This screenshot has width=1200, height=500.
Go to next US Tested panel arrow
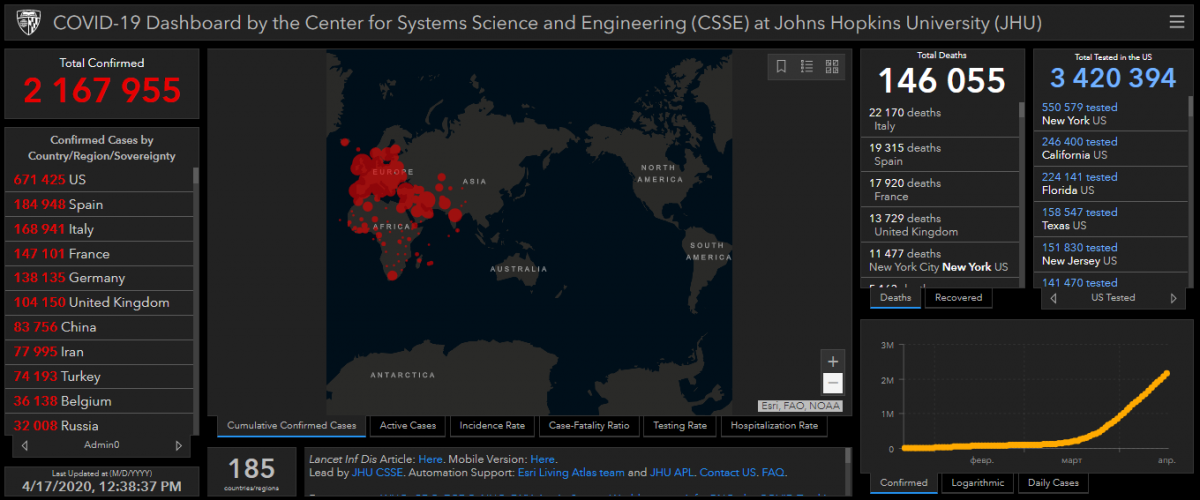1173,298
